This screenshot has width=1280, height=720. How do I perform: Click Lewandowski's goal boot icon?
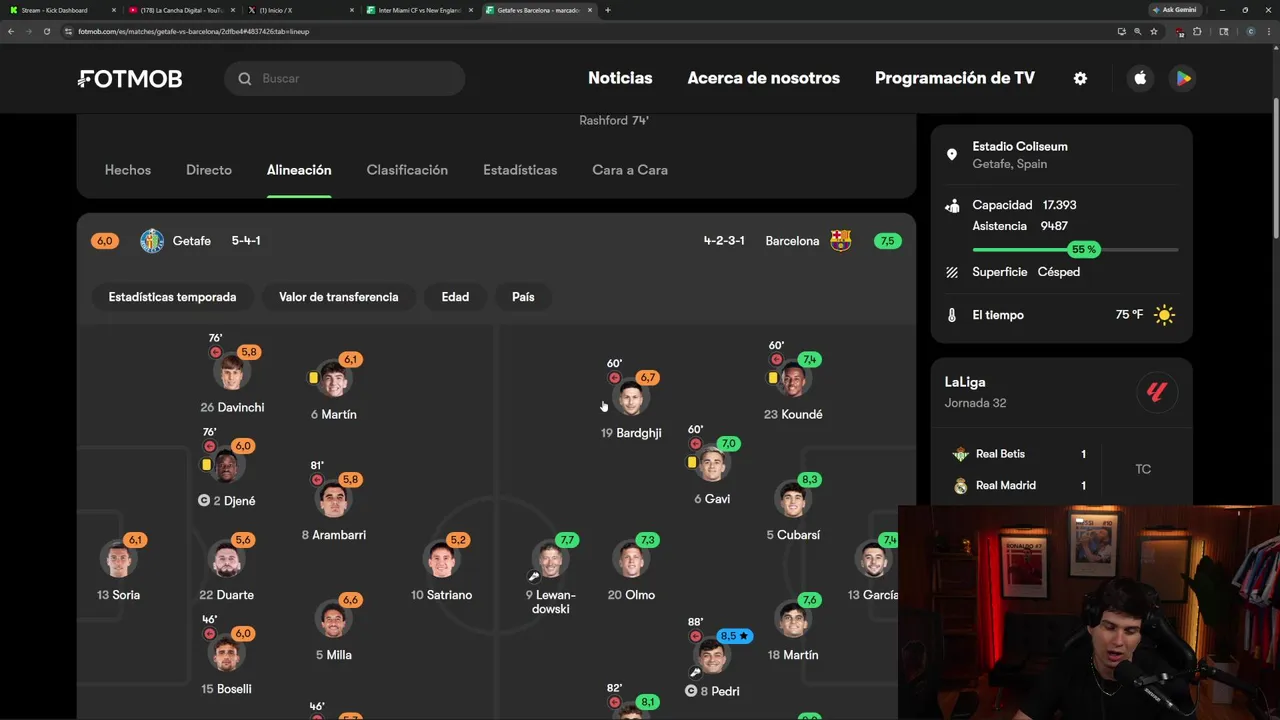point(534,576)
